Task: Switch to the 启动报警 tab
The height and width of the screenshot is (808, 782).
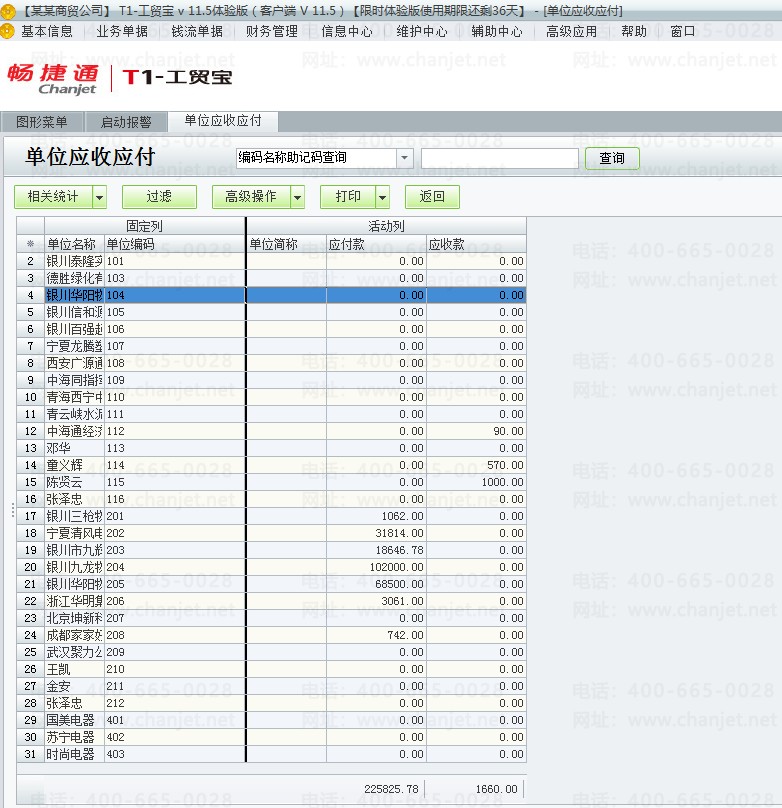Action: (126, 122)
